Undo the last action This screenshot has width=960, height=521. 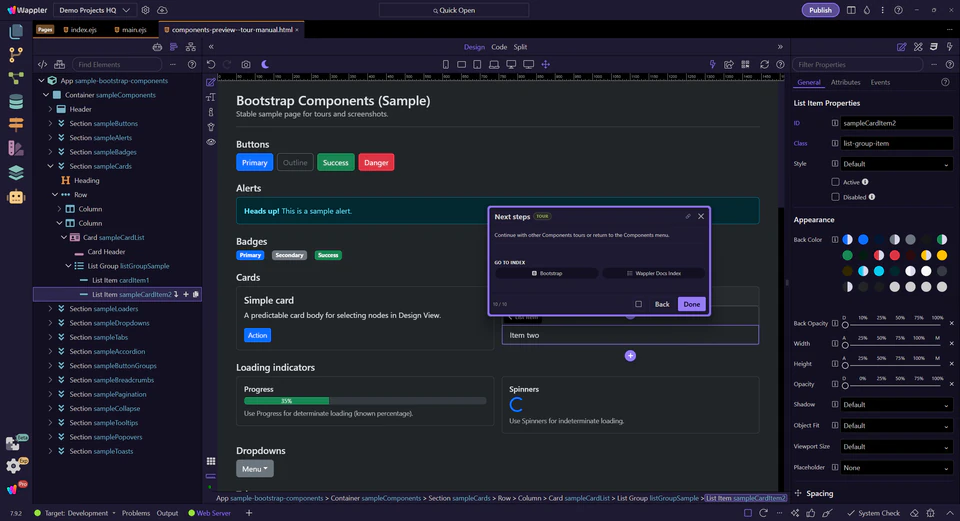click(x=211, y=64)
